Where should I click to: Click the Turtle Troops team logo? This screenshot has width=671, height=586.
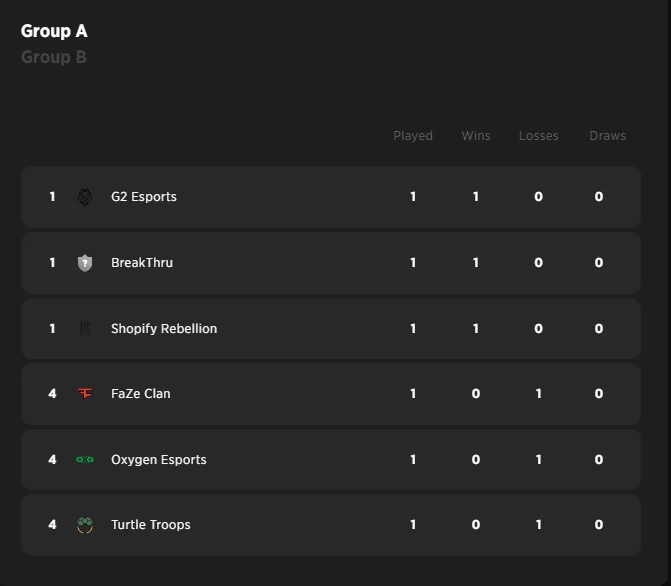click(x=85, y=525)
